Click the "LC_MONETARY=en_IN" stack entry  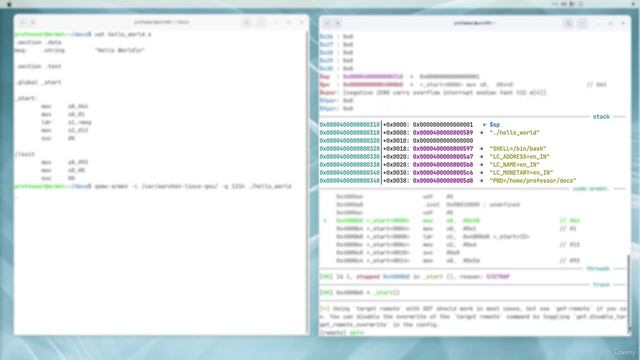point(521,173)
